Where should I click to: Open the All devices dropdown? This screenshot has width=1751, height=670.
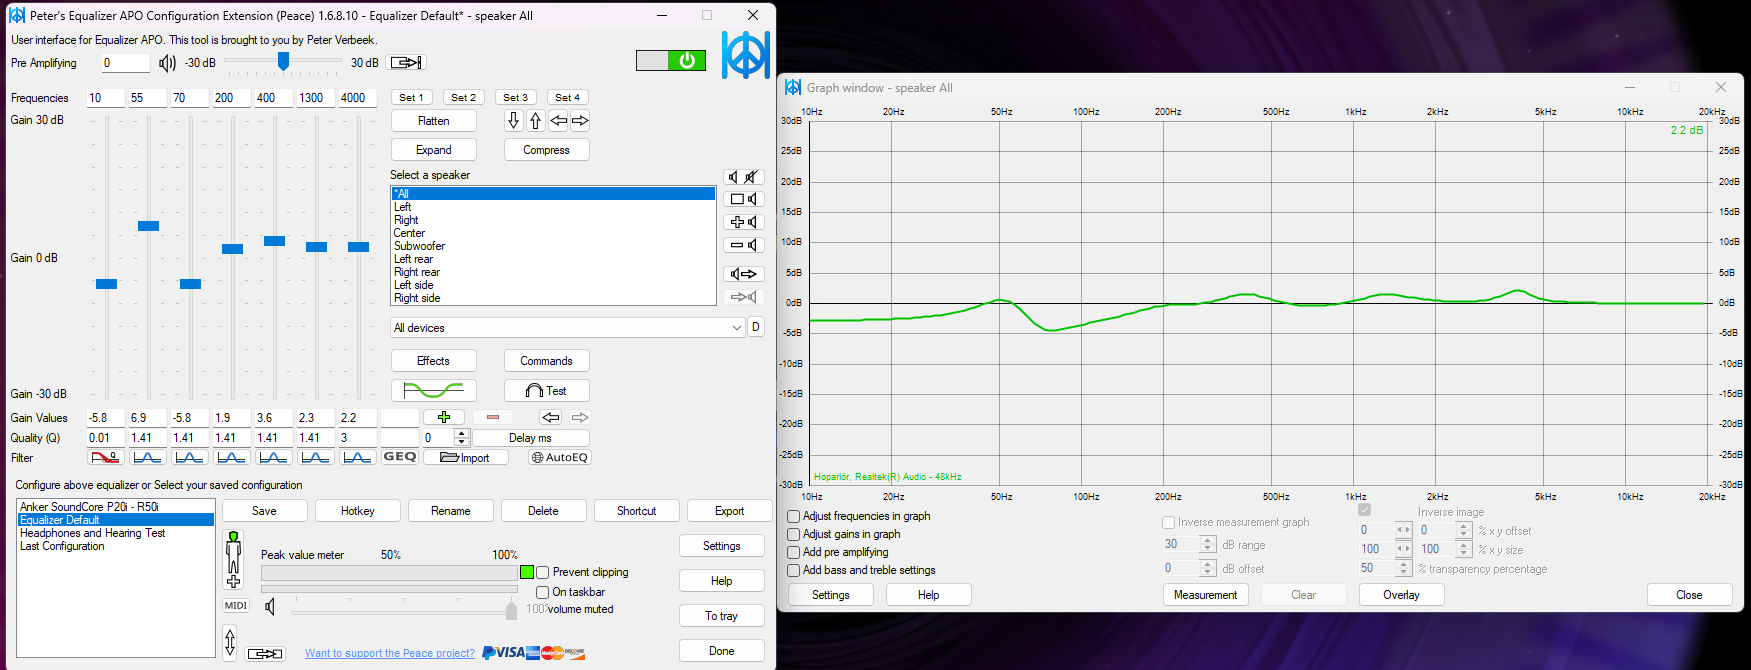click(568, 328)
